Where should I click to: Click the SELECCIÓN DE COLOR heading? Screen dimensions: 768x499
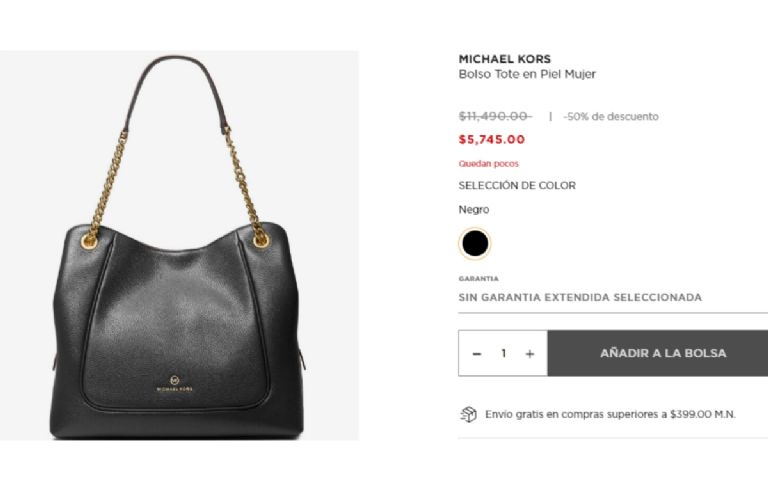517,186
